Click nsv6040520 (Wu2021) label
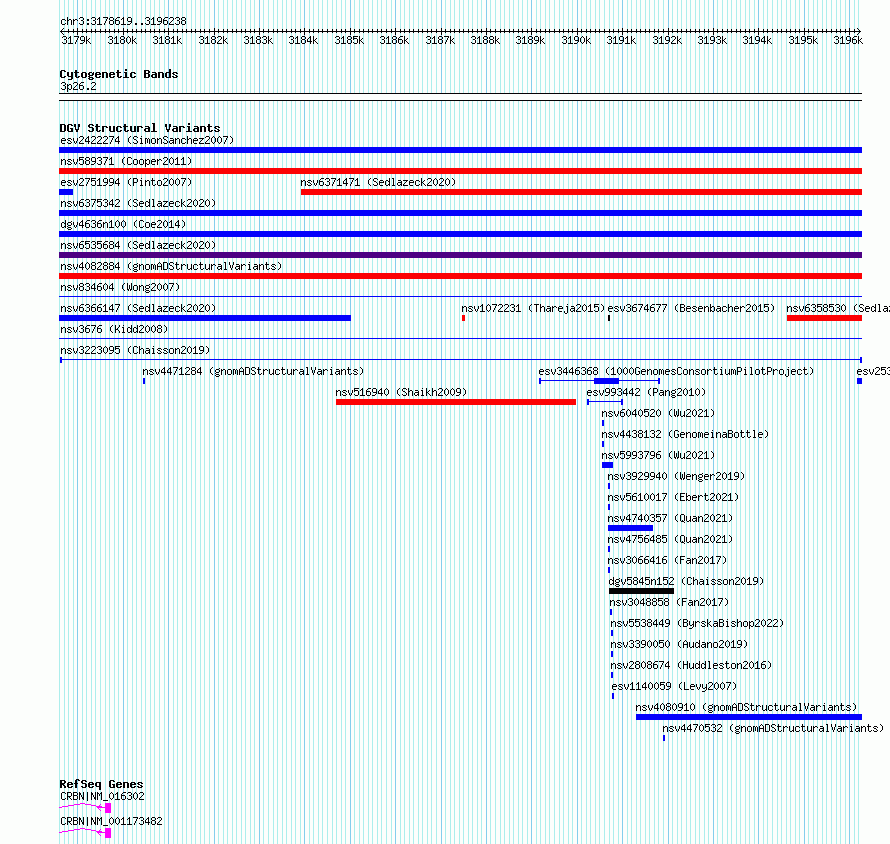The width and height of the screenshot is (890, 844). (x=658, y=413)
